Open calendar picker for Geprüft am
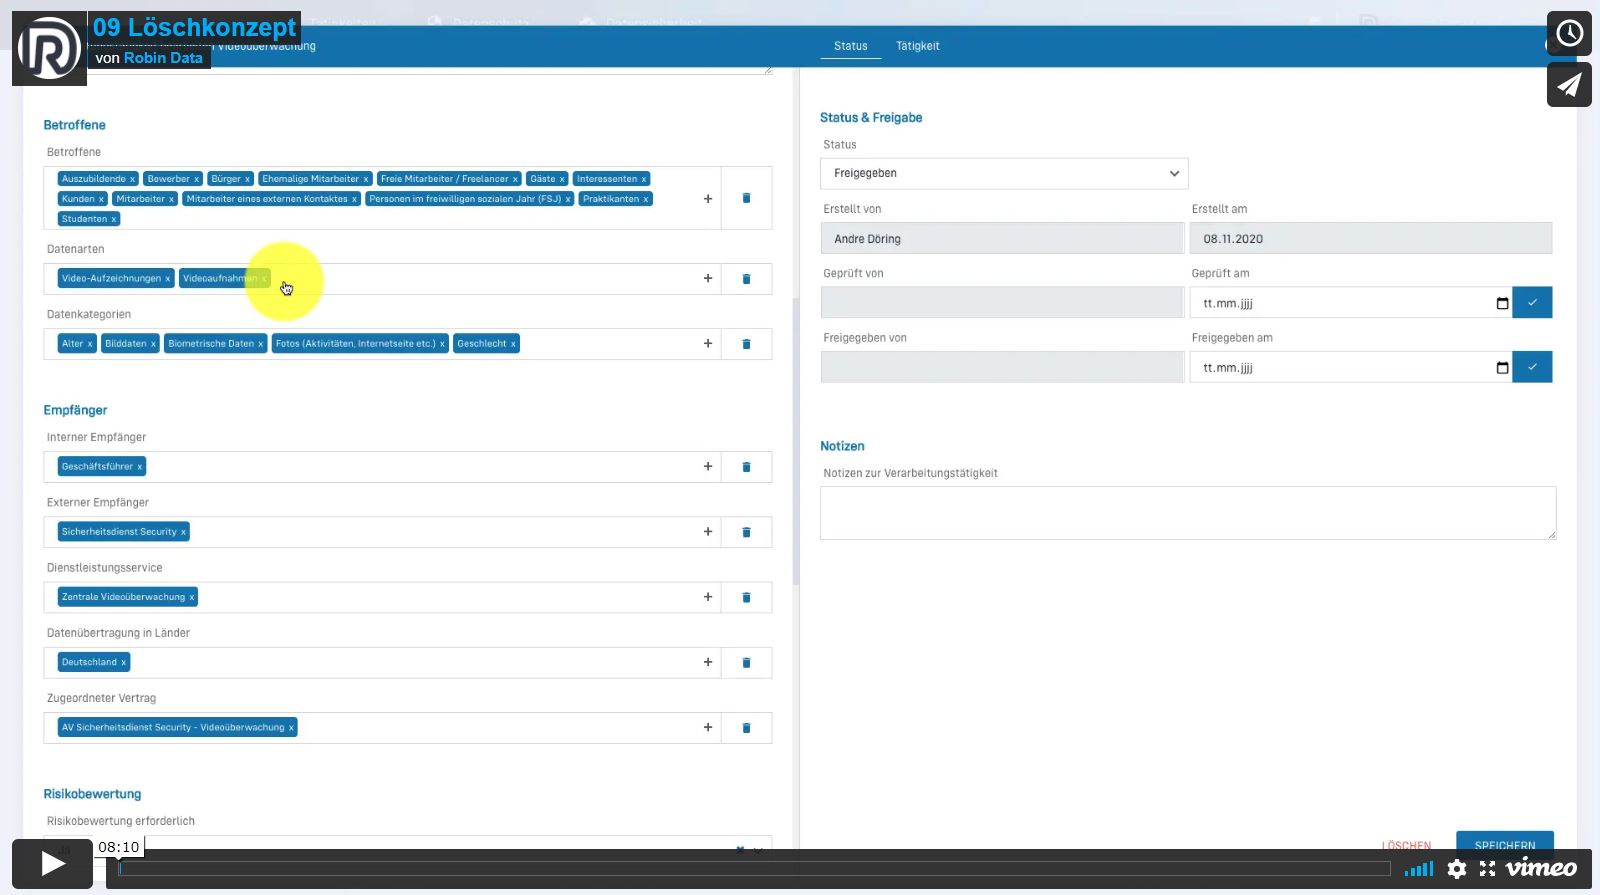Screen dimensions: 1600x895 (x=1502, y=303)
